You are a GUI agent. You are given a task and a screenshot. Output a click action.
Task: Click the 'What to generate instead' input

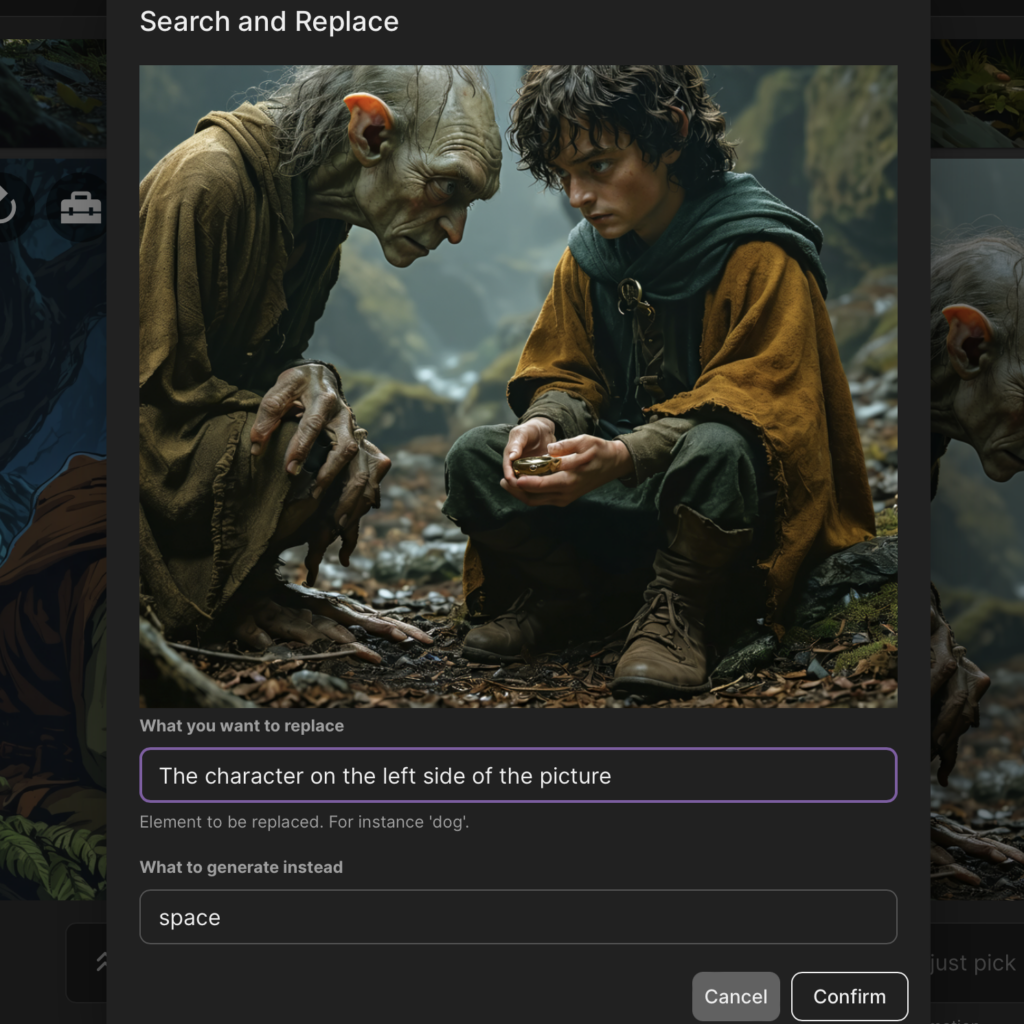point(518,917)
